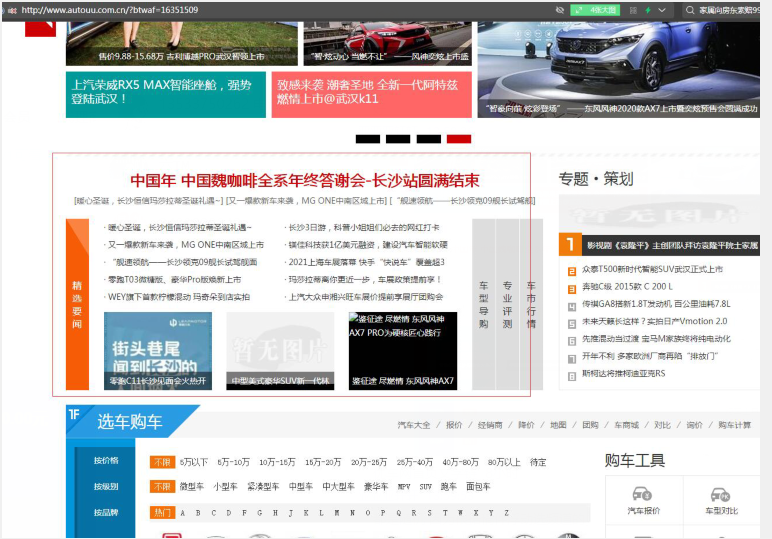772x539 pixels.
Task: Select price range 5万以下
Action: [x=193, y=462]
